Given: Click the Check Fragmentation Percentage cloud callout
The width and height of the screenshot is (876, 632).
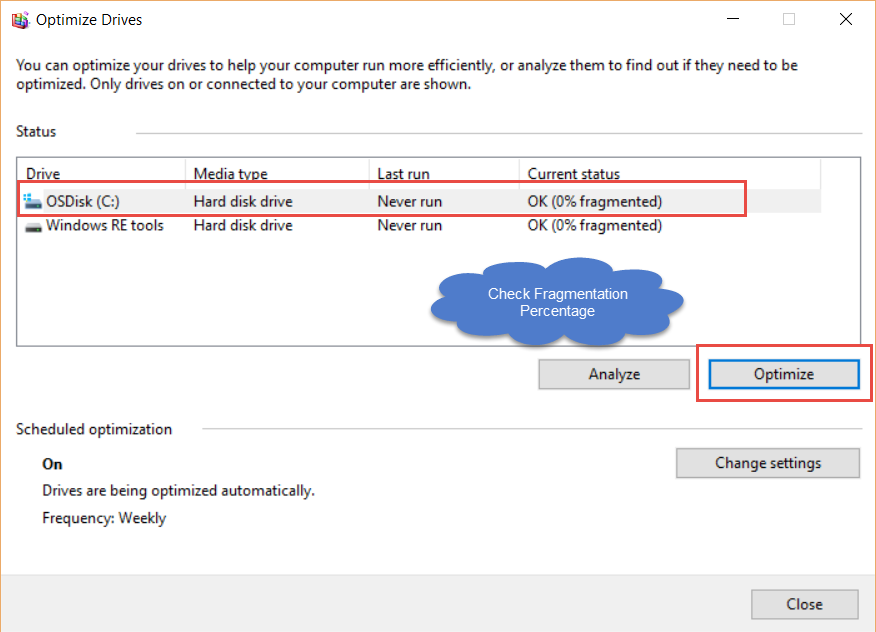Looking at the screenshot, I should coord(558,302).
